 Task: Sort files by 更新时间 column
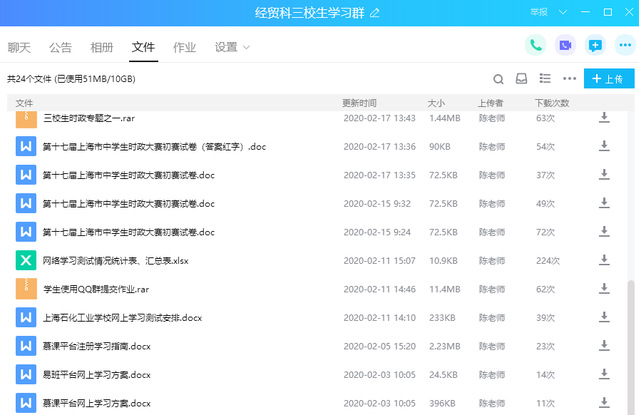pyautogui.click(x=360, y=103)
